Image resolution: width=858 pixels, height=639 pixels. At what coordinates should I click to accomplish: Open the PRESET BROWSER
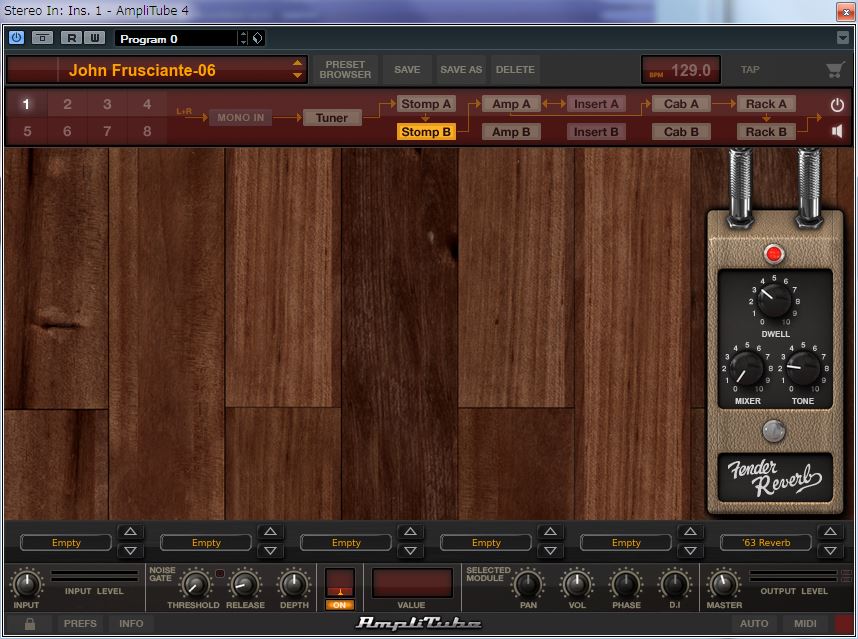pyautogui.click(x=347, y=69)
